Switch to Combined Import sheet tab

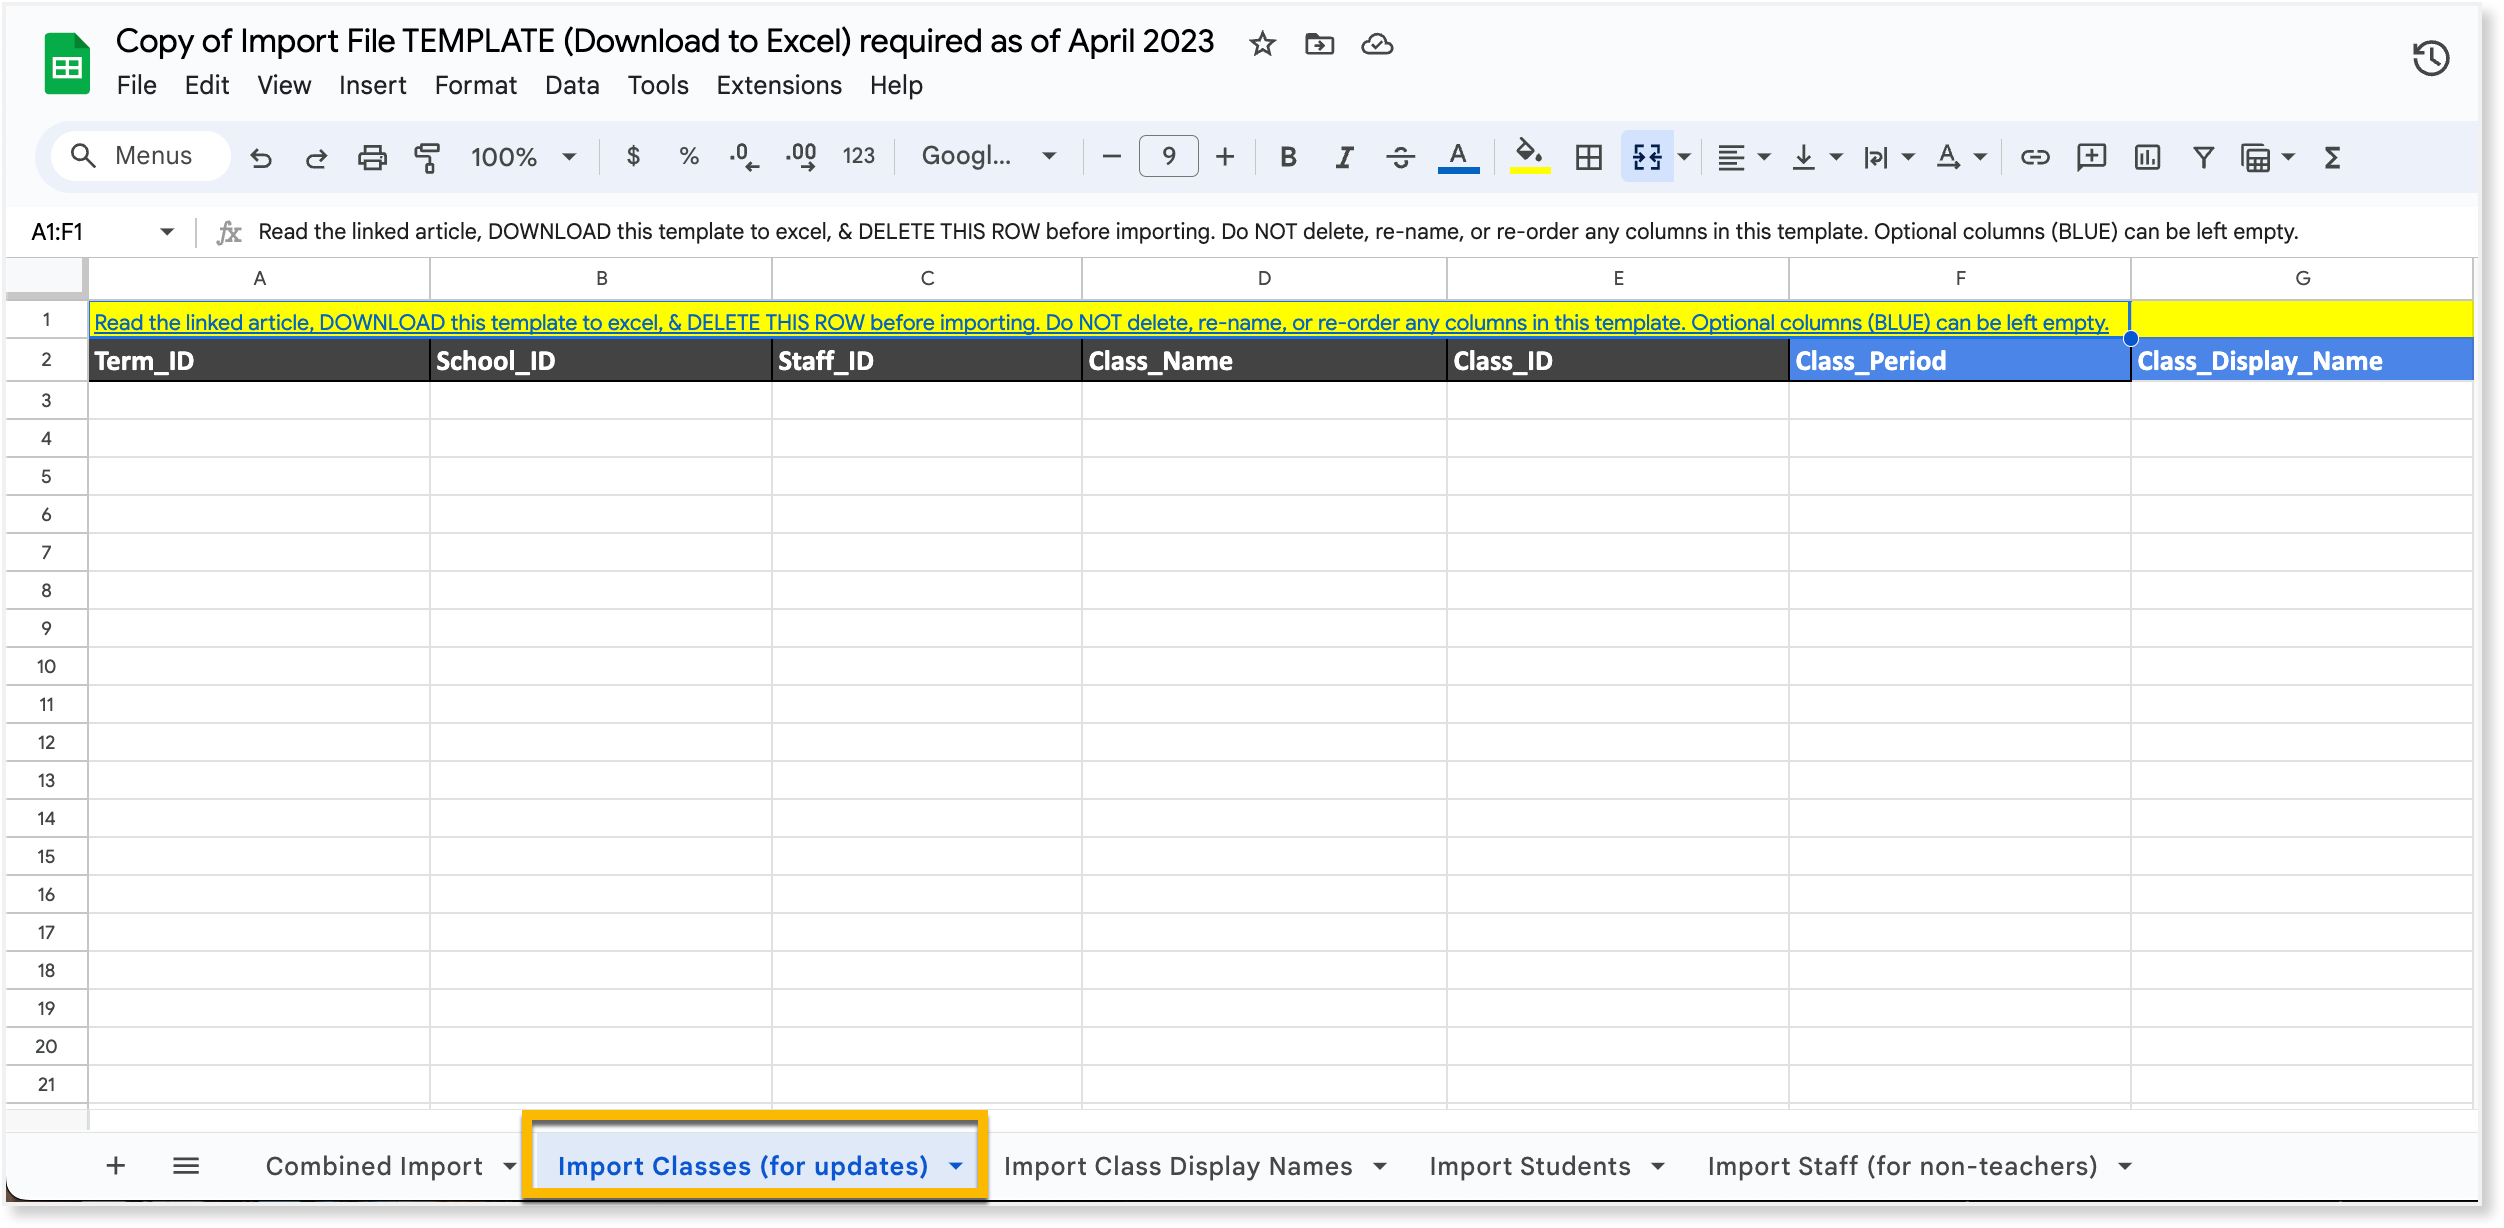pyautogui.click(x=374, y=1166)
